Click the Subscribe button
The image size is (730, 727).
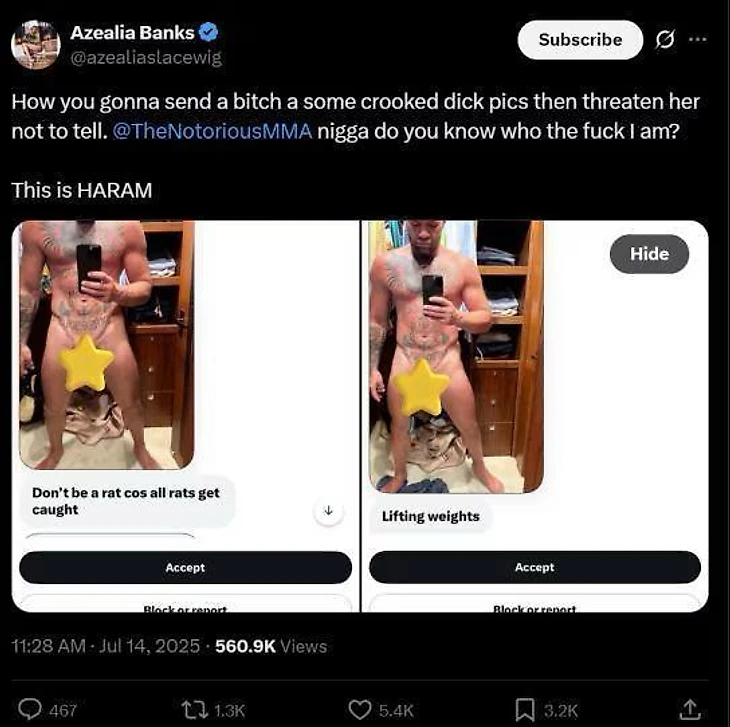click(x=580, y=40)
